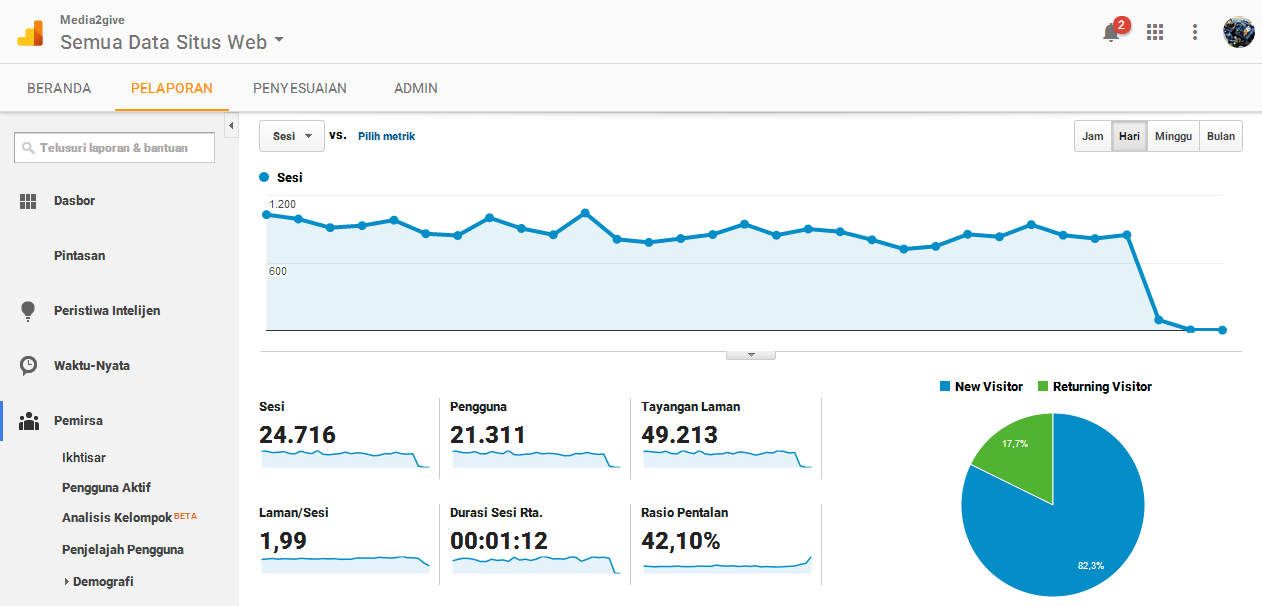Open the notifications bell

1111,33
